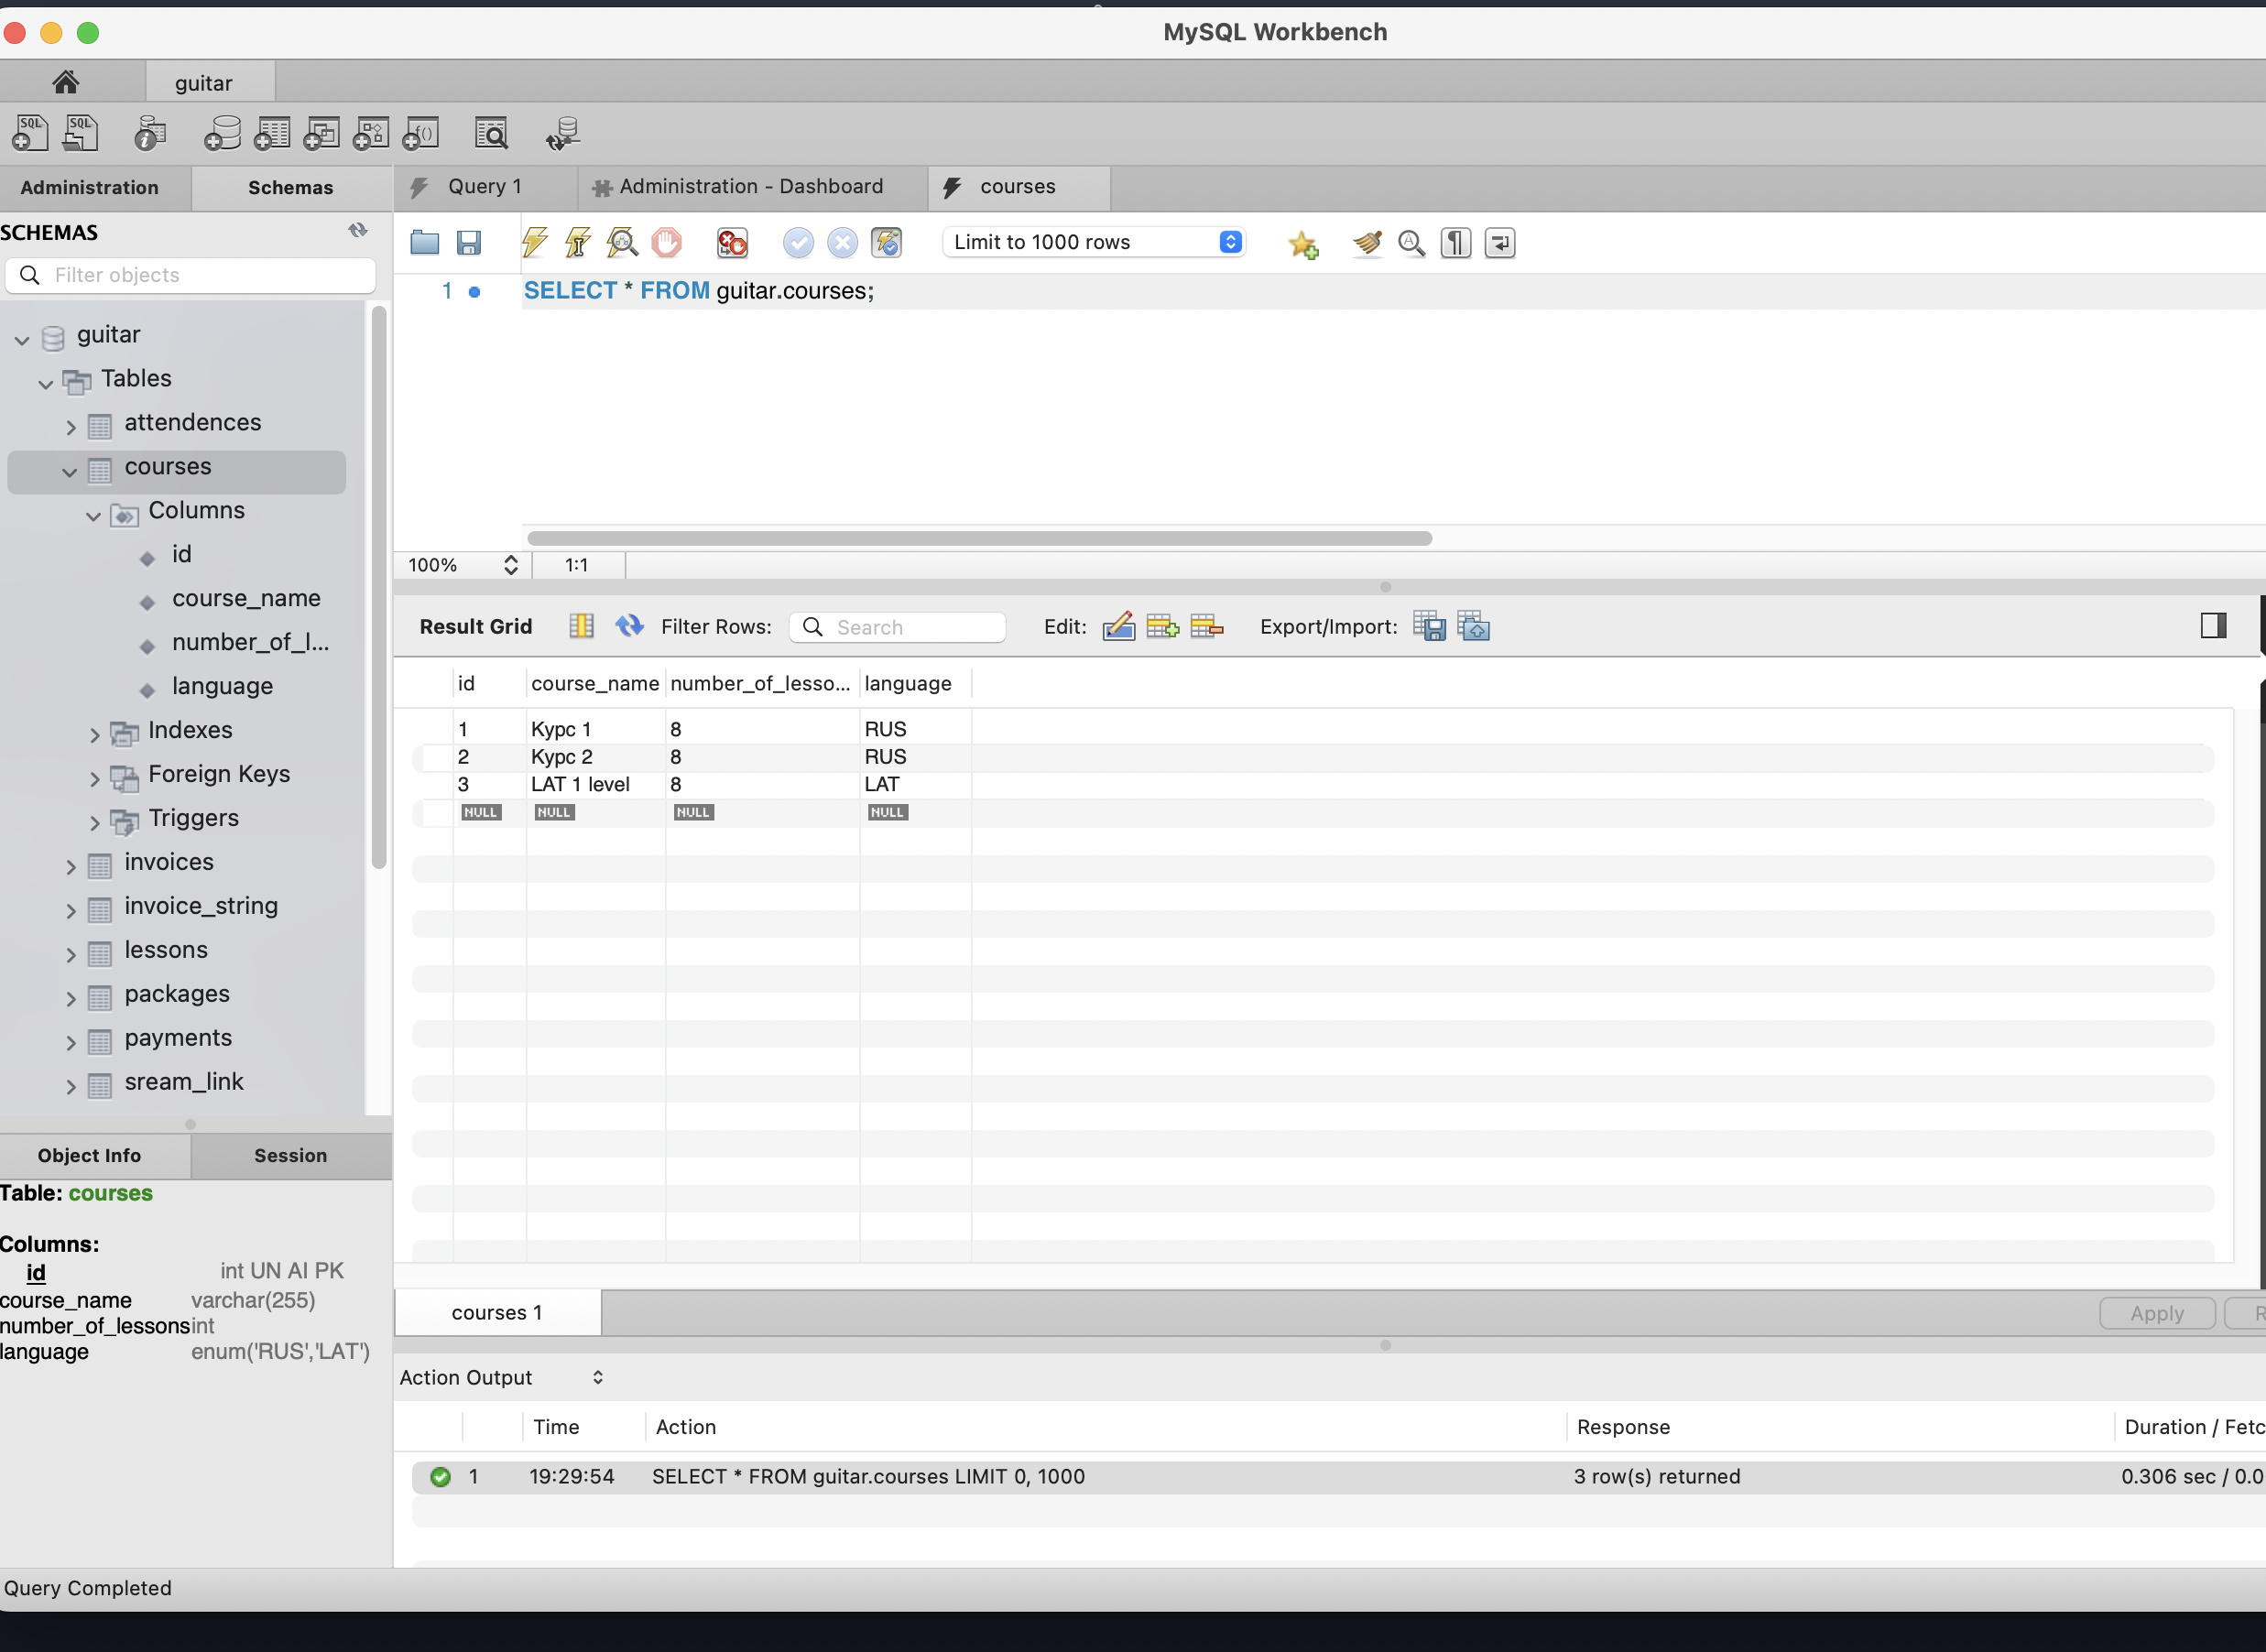Image resolution: width=2266 pixels, height=1652 pixels.
Task: Switch to the Administration - Dashboard tab
Action: point(750,186)
